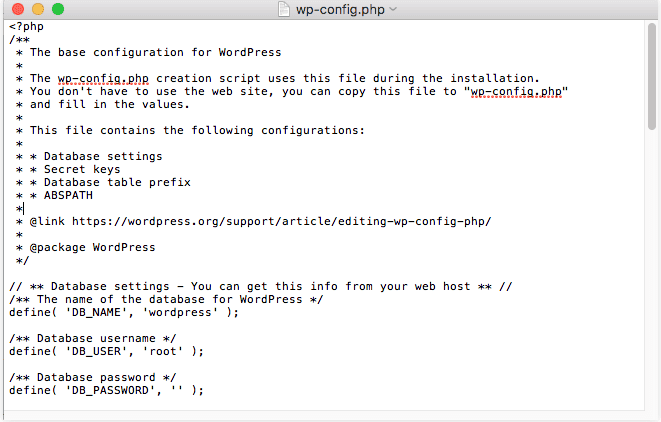Click the vertical scrollbar thumb
Viewport: 661px width, 422px height.
[653, 75]
